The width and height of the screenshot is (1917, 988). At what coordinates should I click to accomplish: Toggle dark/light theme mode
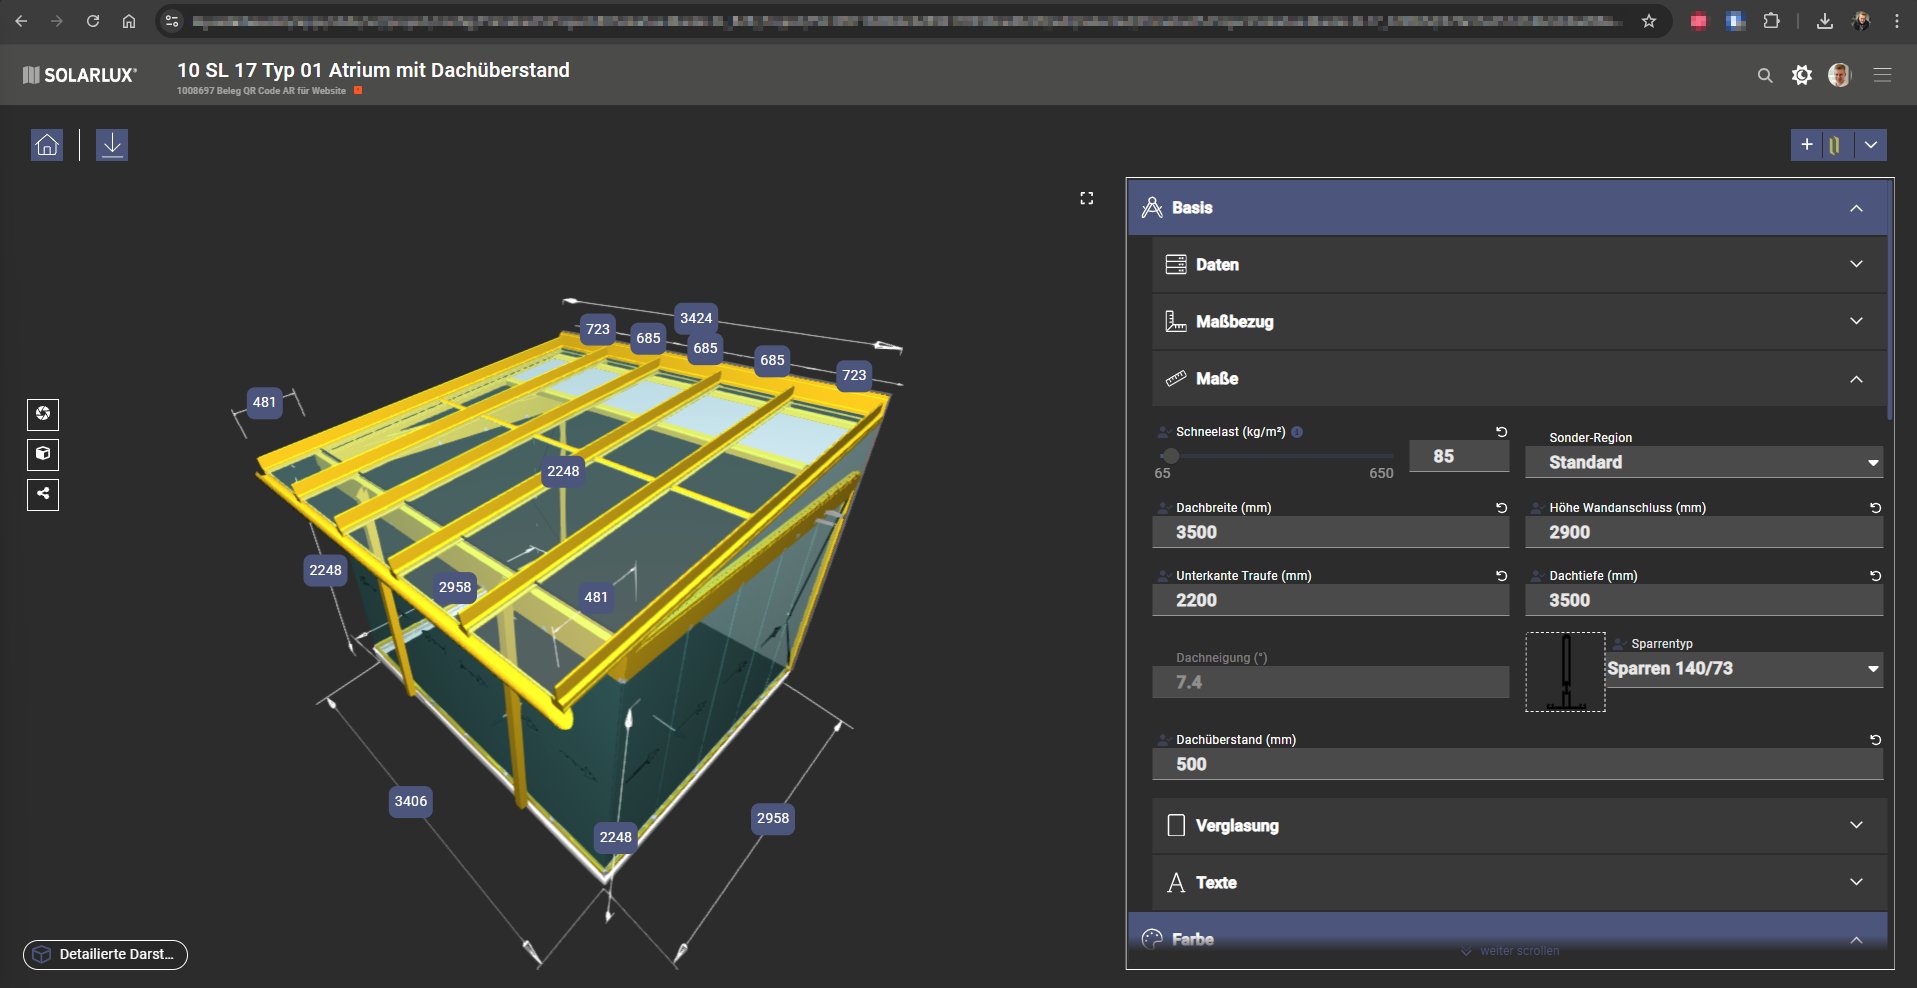[x=1802, y=76]
